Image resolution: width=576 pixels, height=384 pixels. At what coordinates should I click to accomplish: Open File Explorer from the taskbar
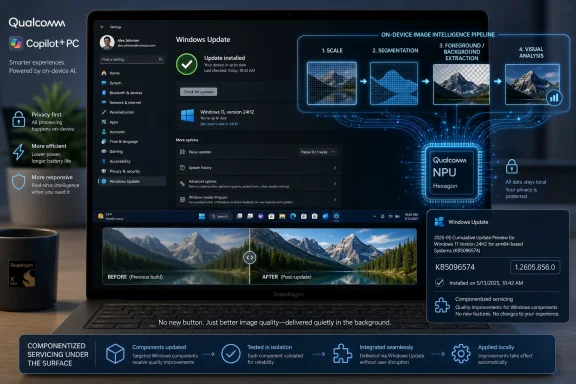(282, 216)
